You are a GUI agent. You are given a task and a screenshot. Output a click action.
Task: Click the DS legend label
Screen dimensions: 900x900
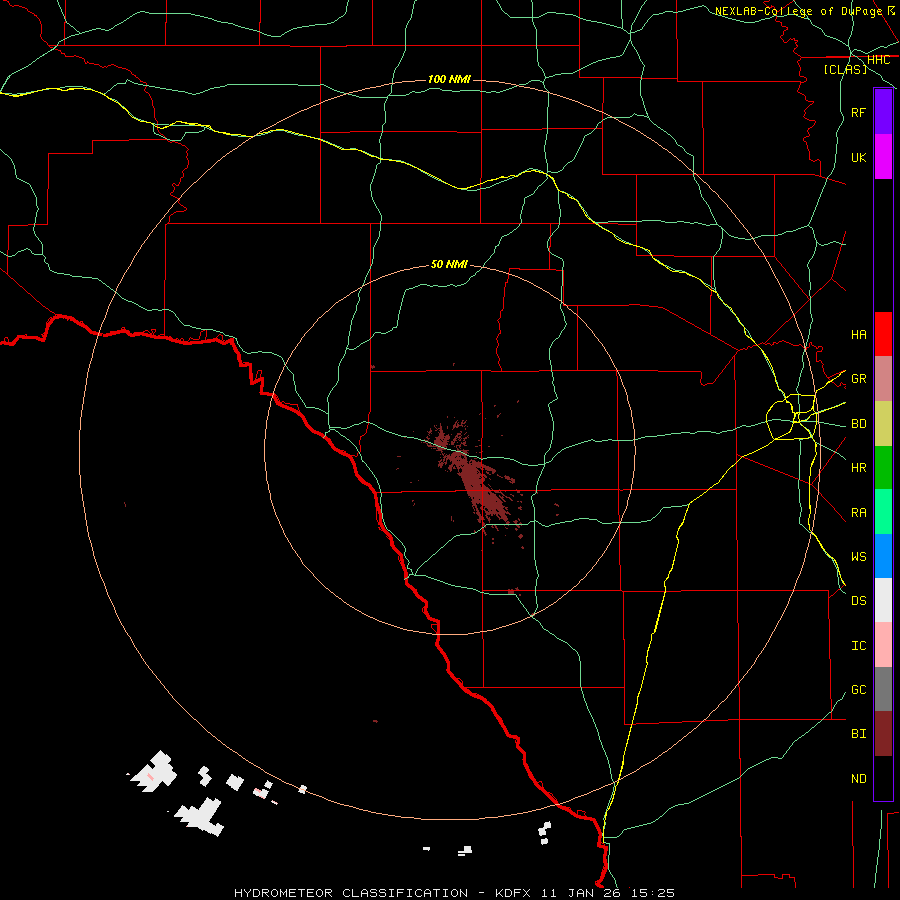tap(858, 600)
